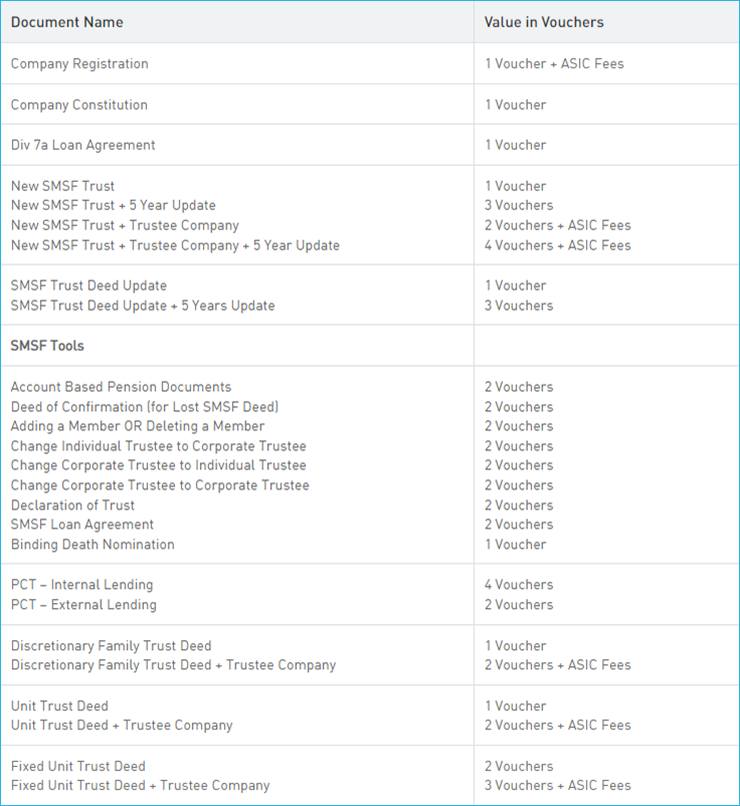This screenshot has width=740, height=806.
Task: Click the Binding Death Nomination entry
Action: 92,545
